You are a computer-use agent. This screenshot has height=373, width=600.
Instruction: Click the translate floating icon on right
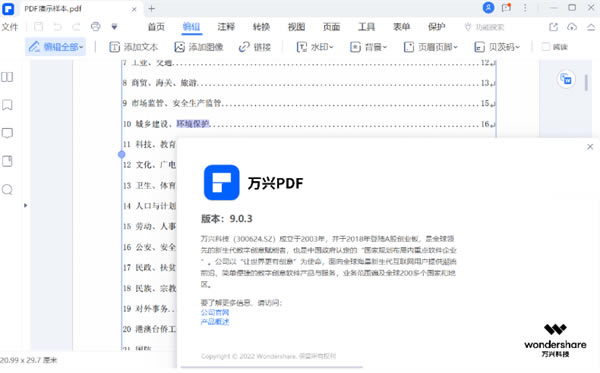click(566, 80)
